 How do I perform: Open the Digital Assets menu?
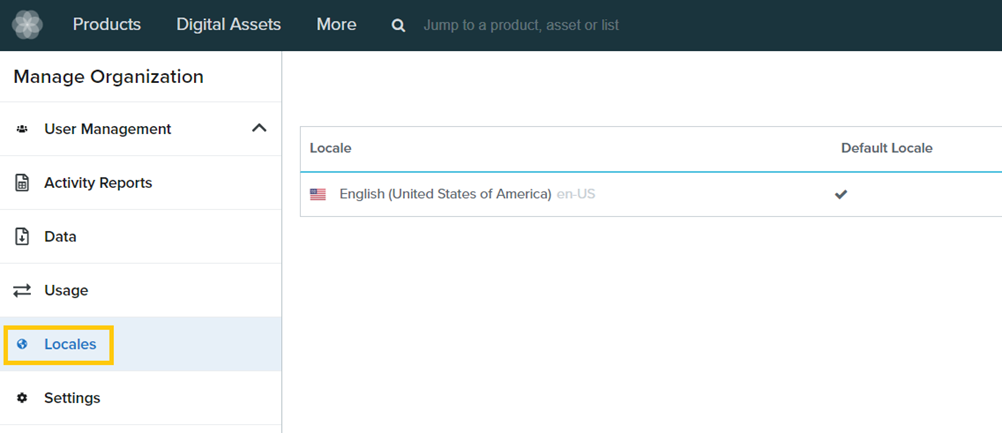coord(229,25)
